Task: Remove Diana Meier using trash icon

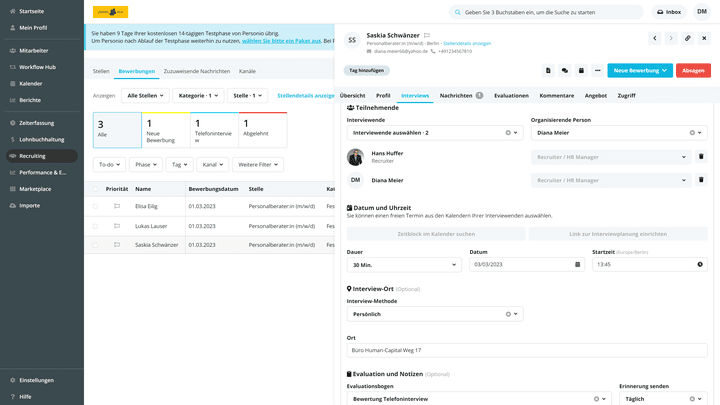Action: 701,180
